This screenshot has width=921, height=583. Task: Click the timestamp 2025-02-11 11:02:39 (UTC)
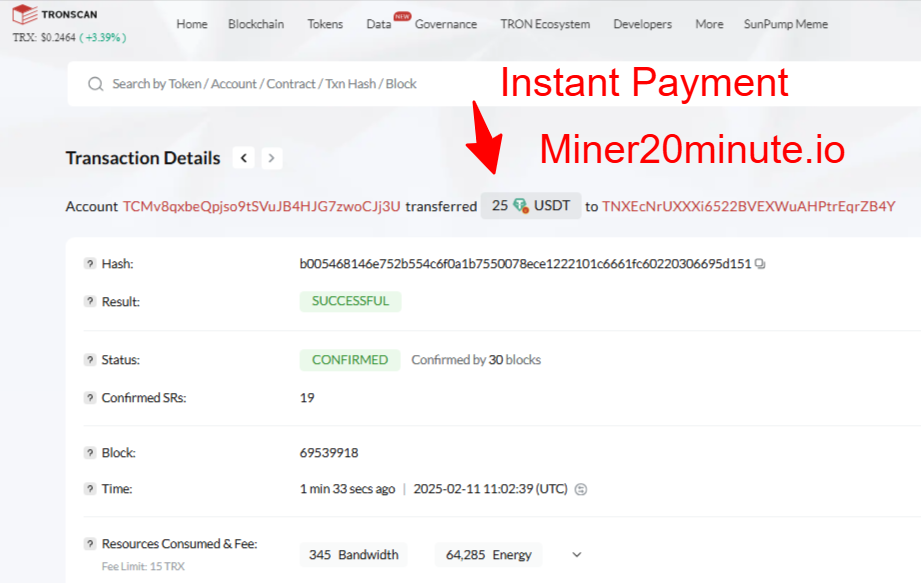coord(490,488)
